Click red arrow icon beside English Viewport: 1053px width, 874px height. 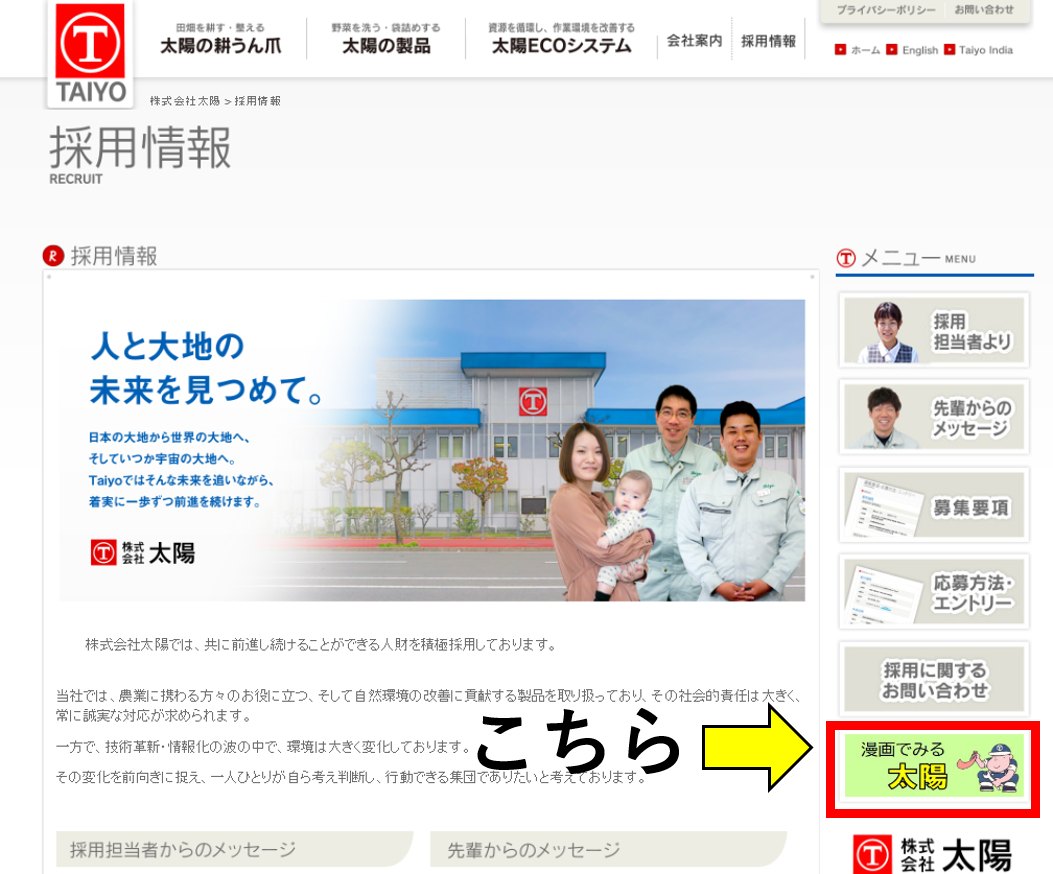(x=892, y=50)
